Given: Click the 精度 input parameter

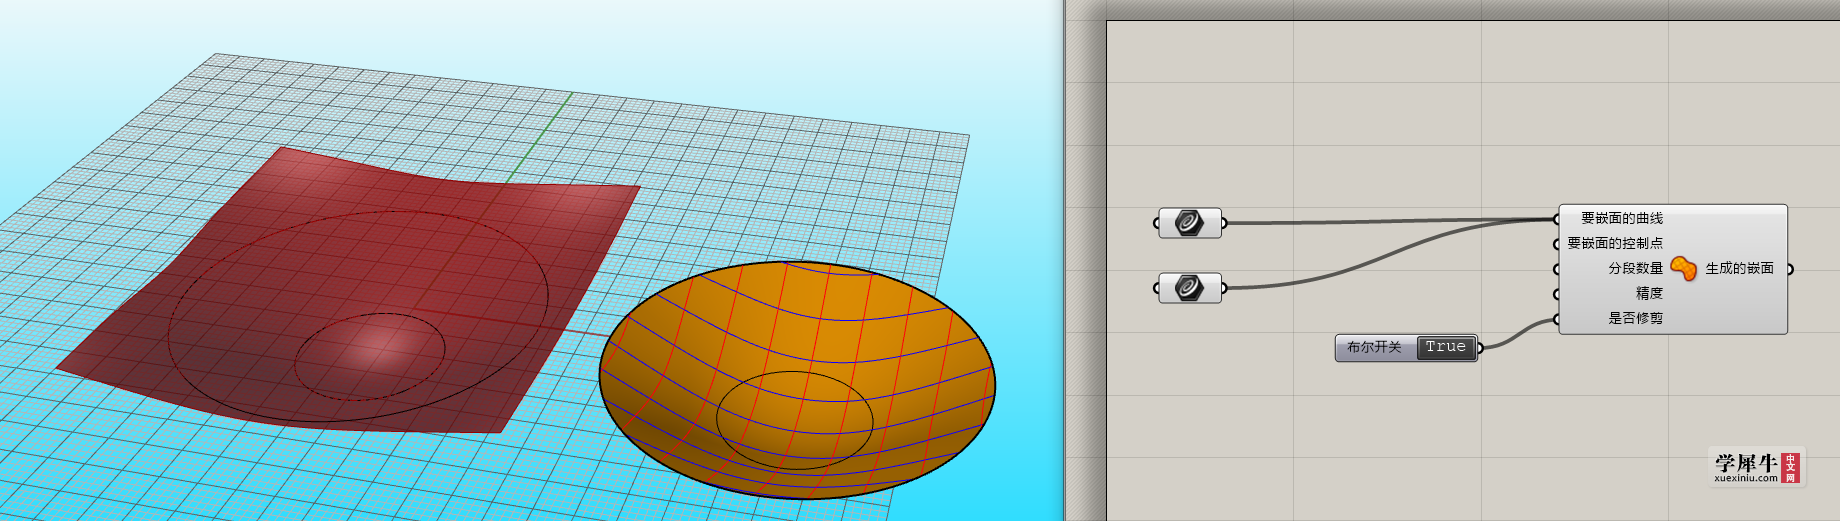Looking at the screenshot, I should click(1649, 293).
